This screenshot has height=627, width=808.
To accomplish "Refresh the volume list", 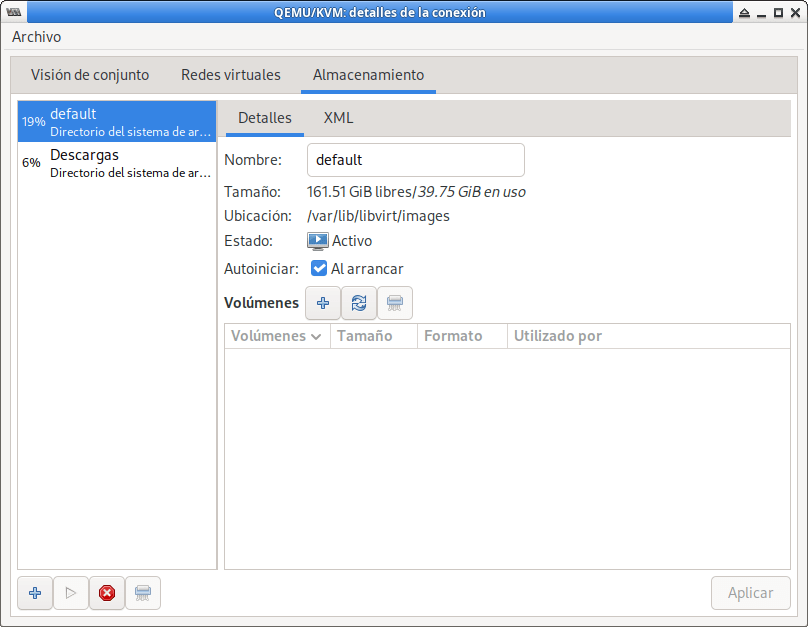I will 359,303.
